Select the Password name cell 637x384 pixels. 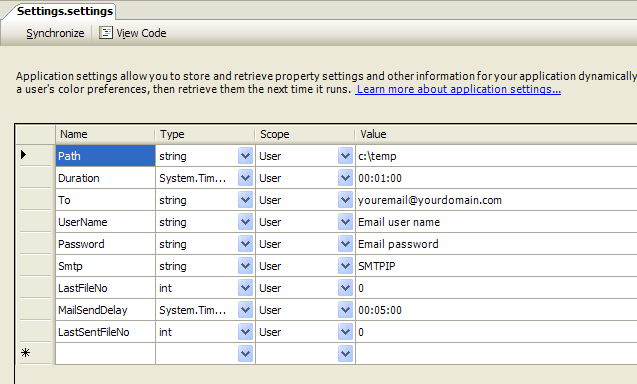click(105, 244)
